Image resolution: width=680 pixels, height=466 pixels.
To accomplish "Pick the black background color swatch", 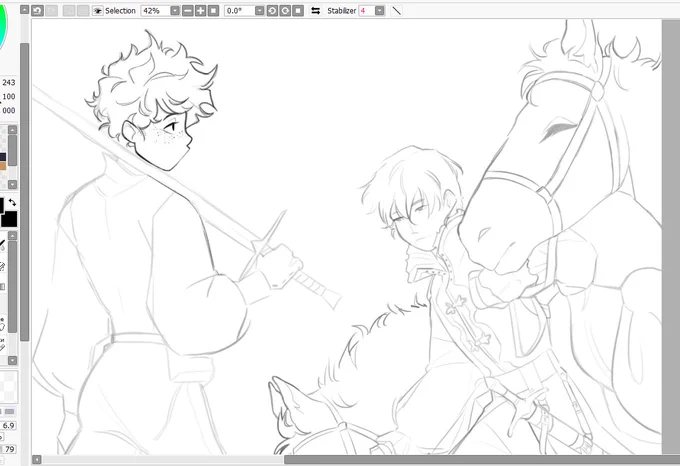I will [x=9, y=219].
